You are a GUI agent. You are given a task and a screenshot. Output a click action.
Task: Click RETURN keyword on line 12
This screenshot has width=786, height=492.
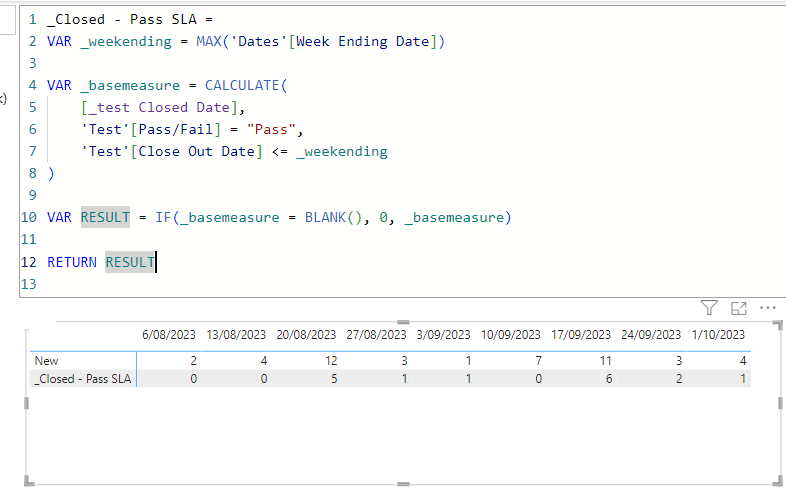(x=72, y=262)
